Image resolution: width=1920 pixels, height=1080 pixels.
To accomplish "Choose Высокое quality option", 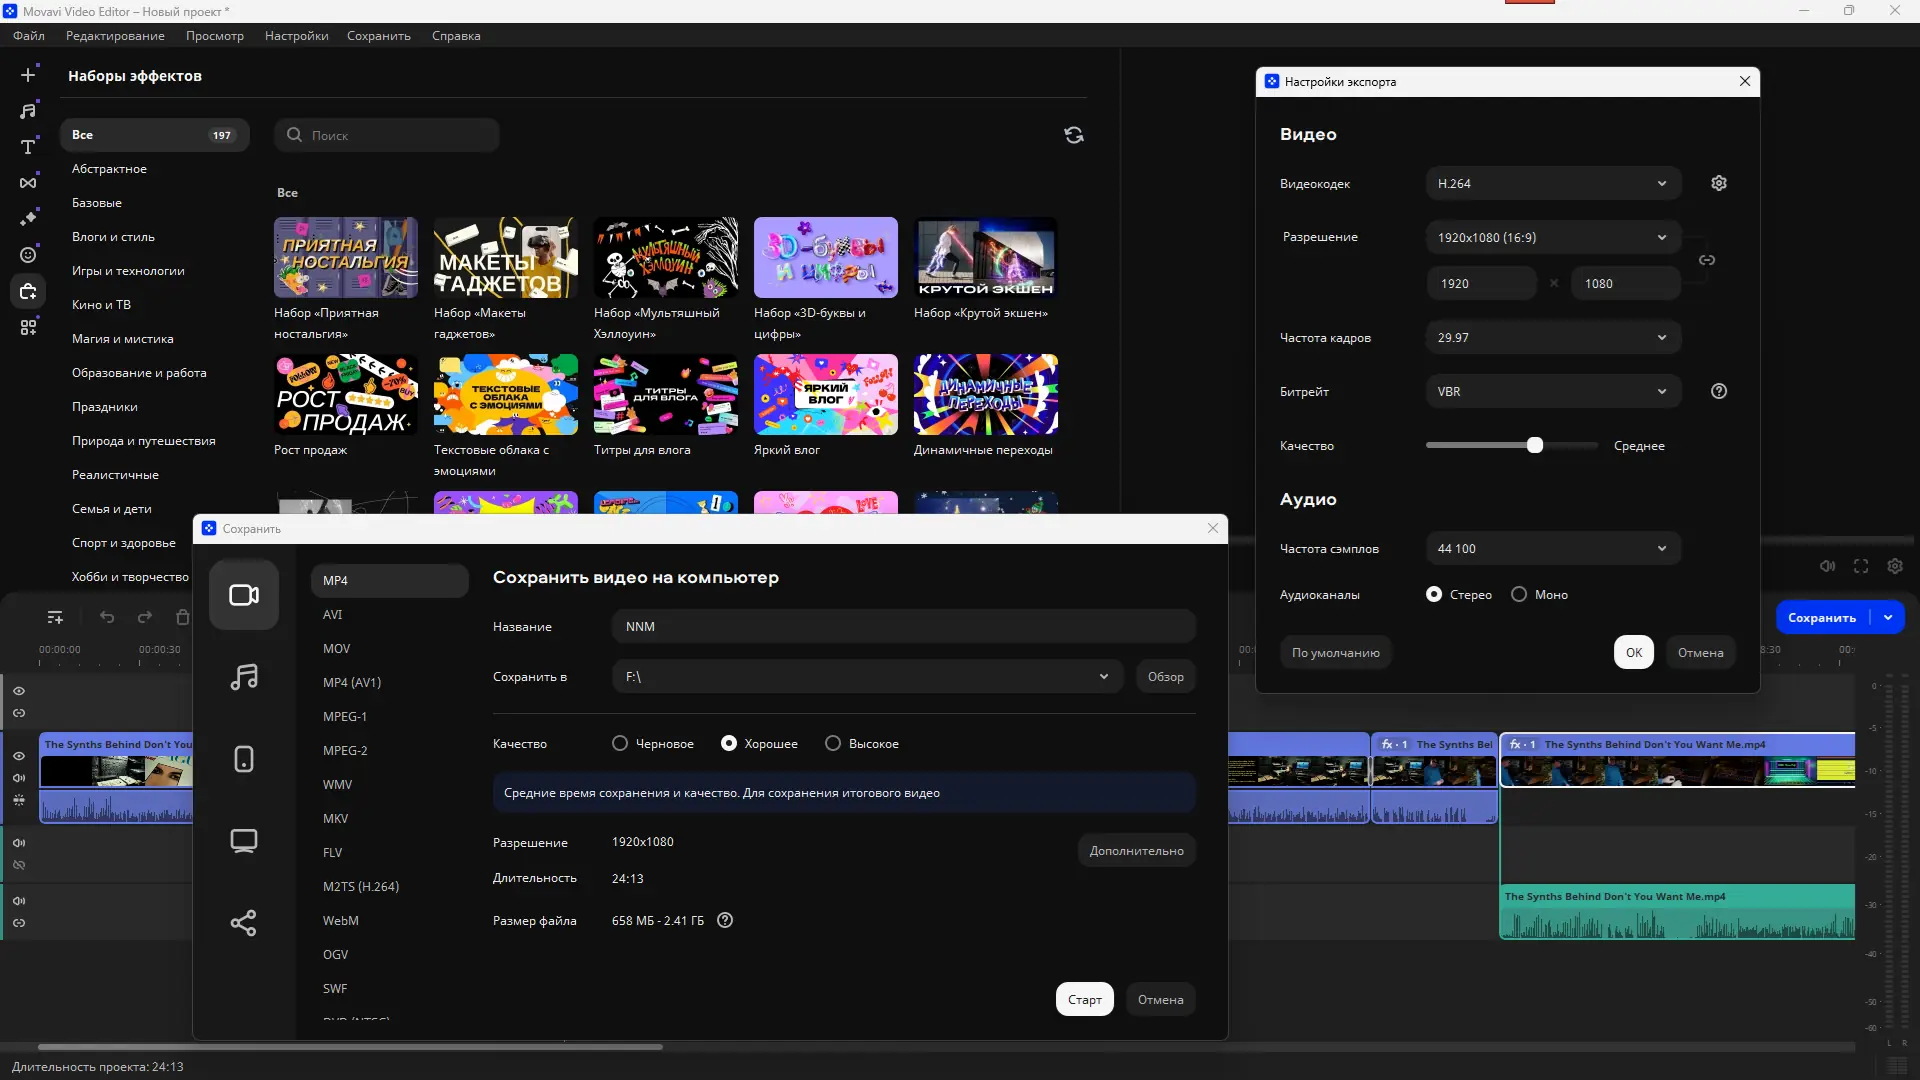I will pyautogui.click(x=831, y=743).
